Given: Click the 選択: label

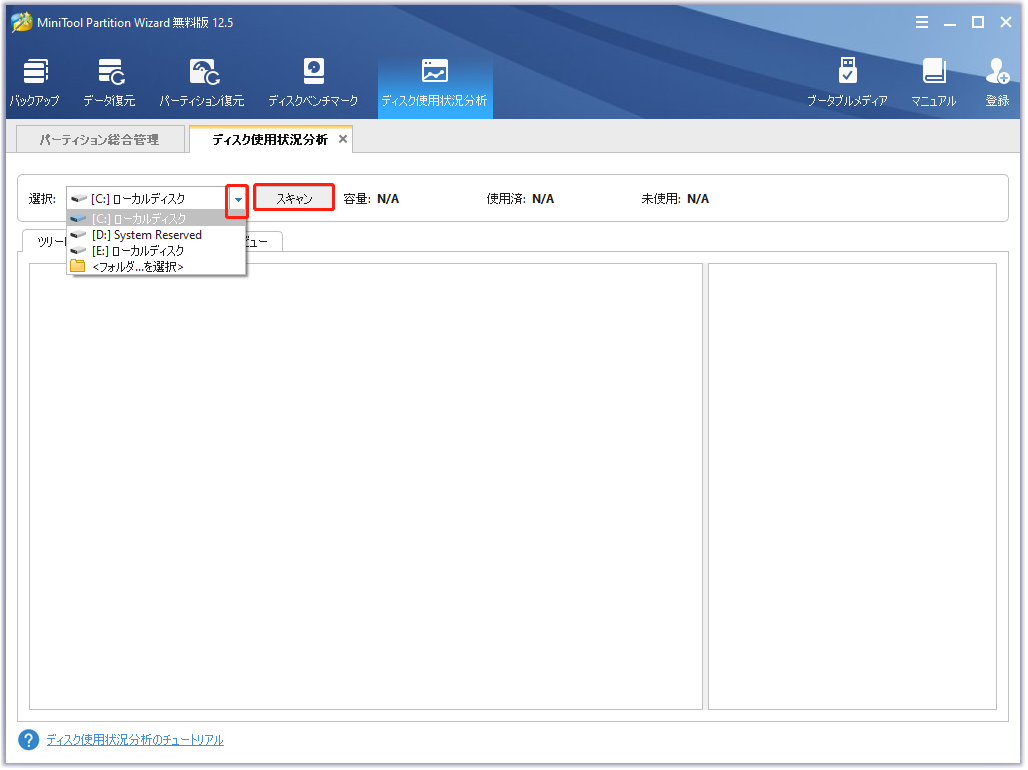Looking at the screenshot, I should (43, 199).
